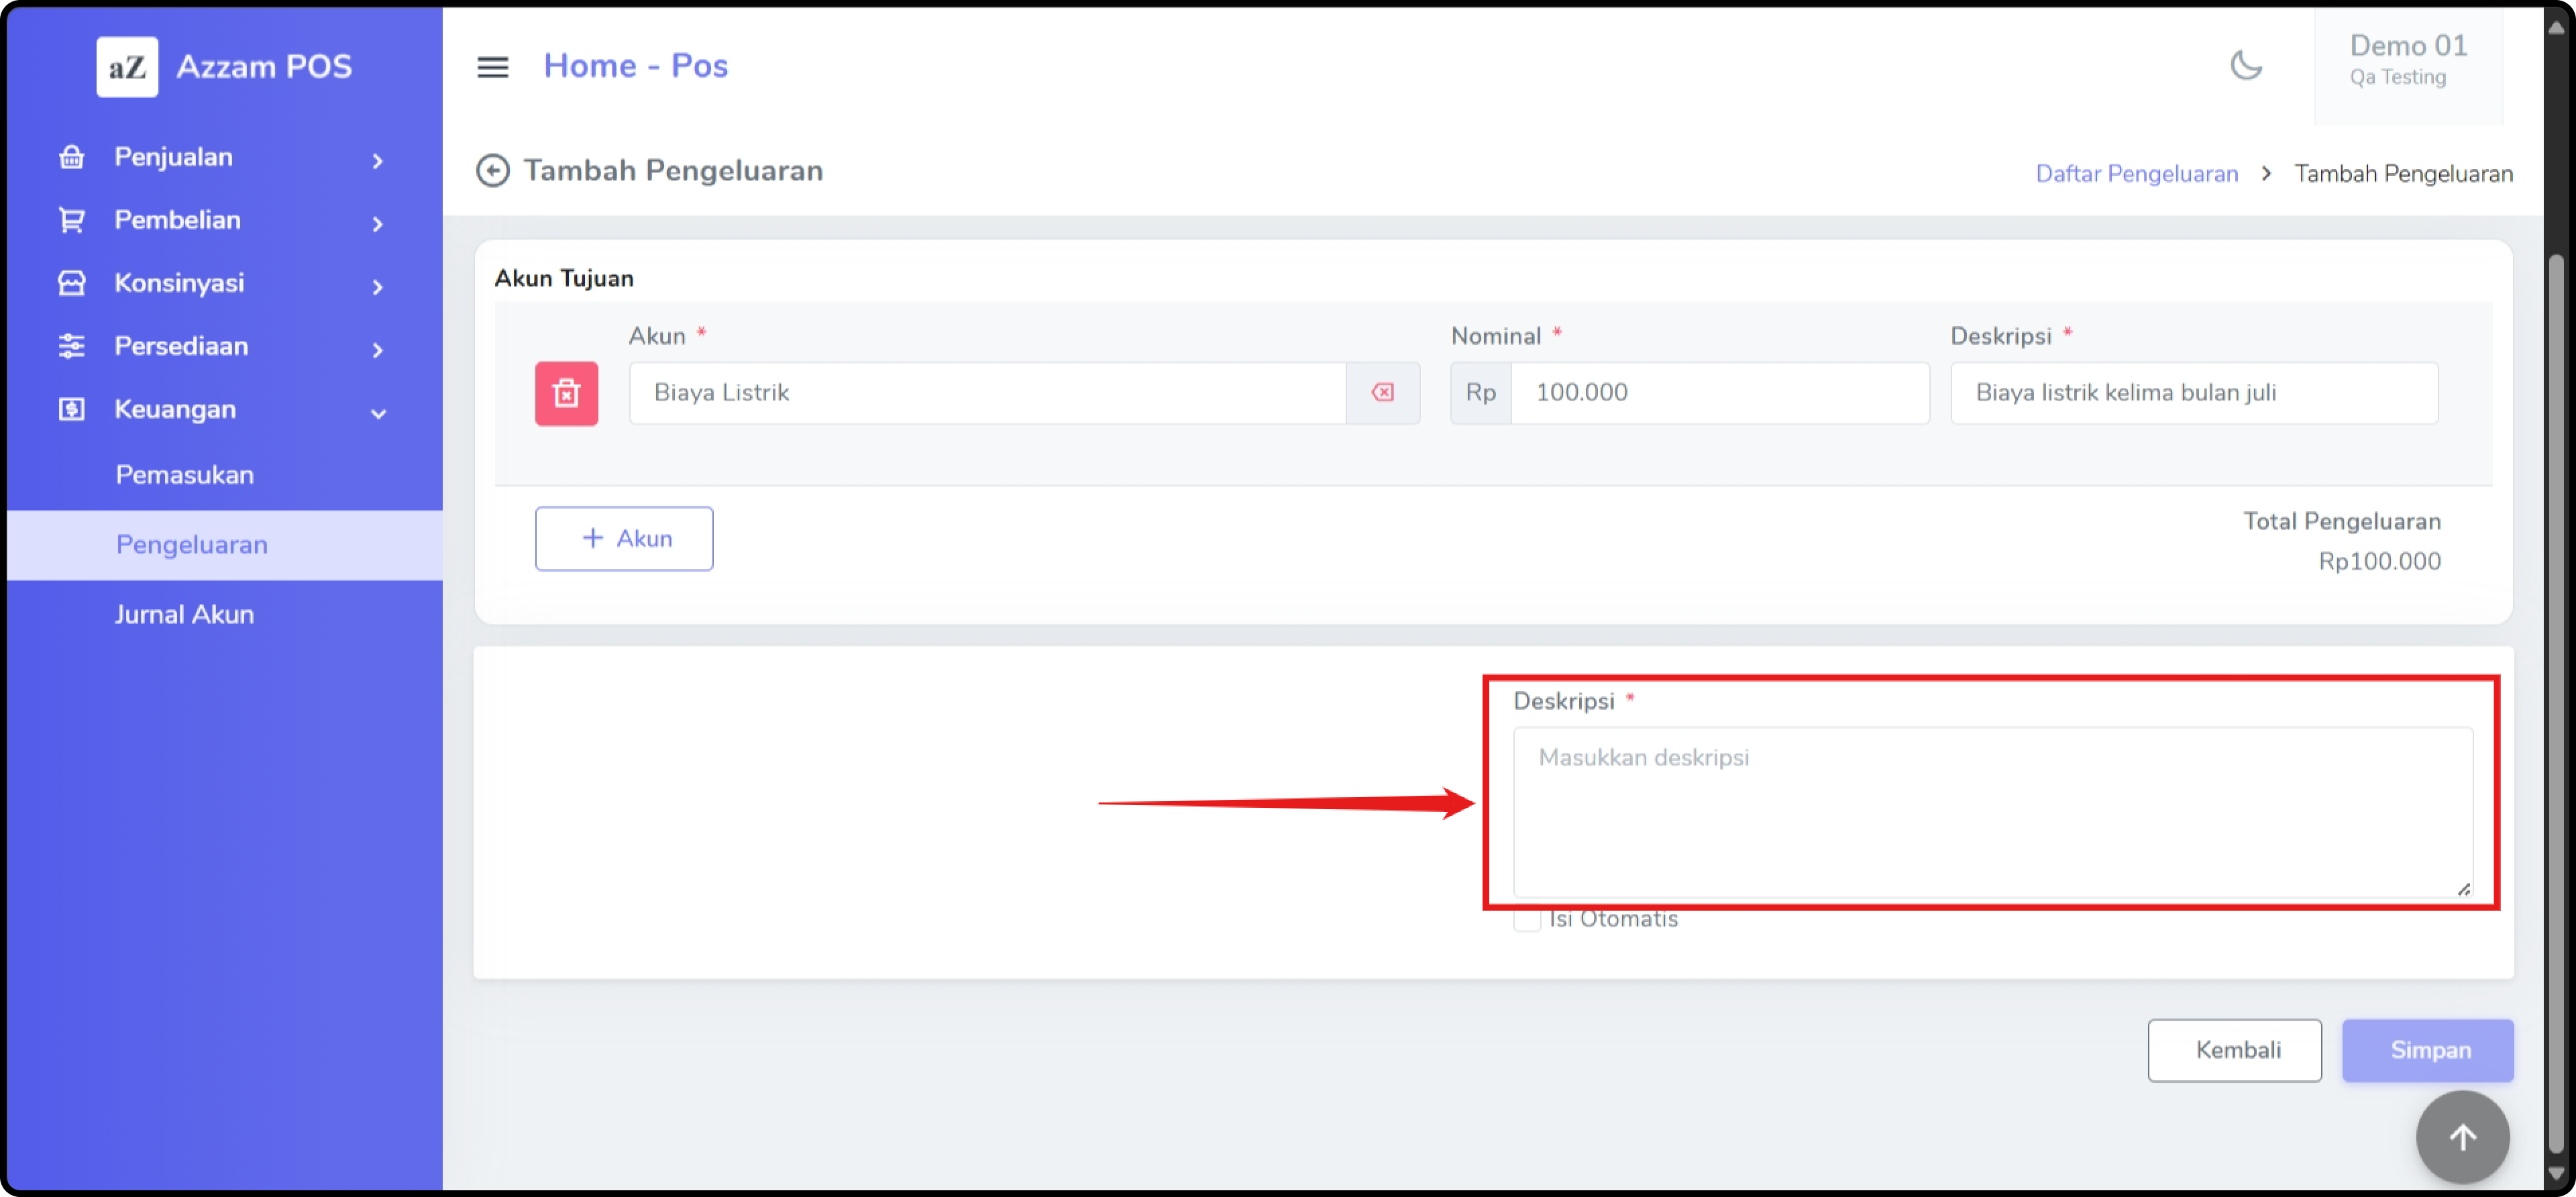The height and width of the screenshot is (1197, 2576).
Task: Click the Azzam POS logo
Action: point(127,67)
